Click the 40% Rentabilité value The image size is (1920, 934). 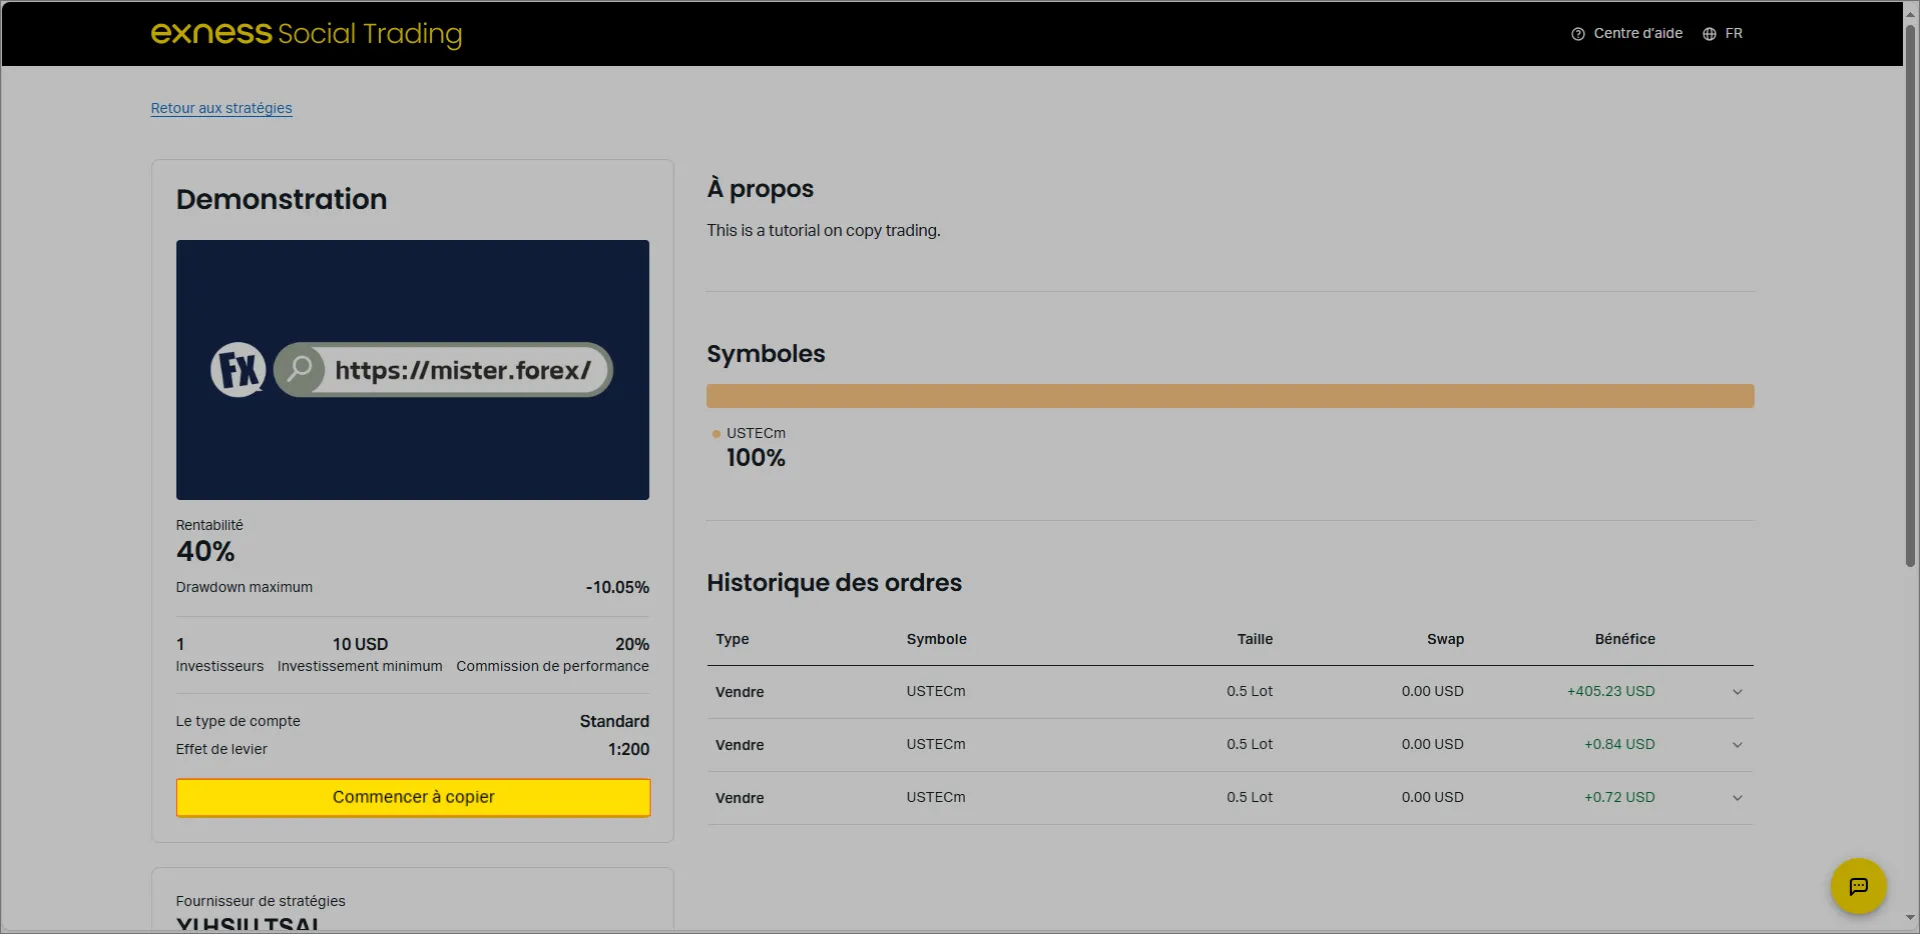(205, 551)
